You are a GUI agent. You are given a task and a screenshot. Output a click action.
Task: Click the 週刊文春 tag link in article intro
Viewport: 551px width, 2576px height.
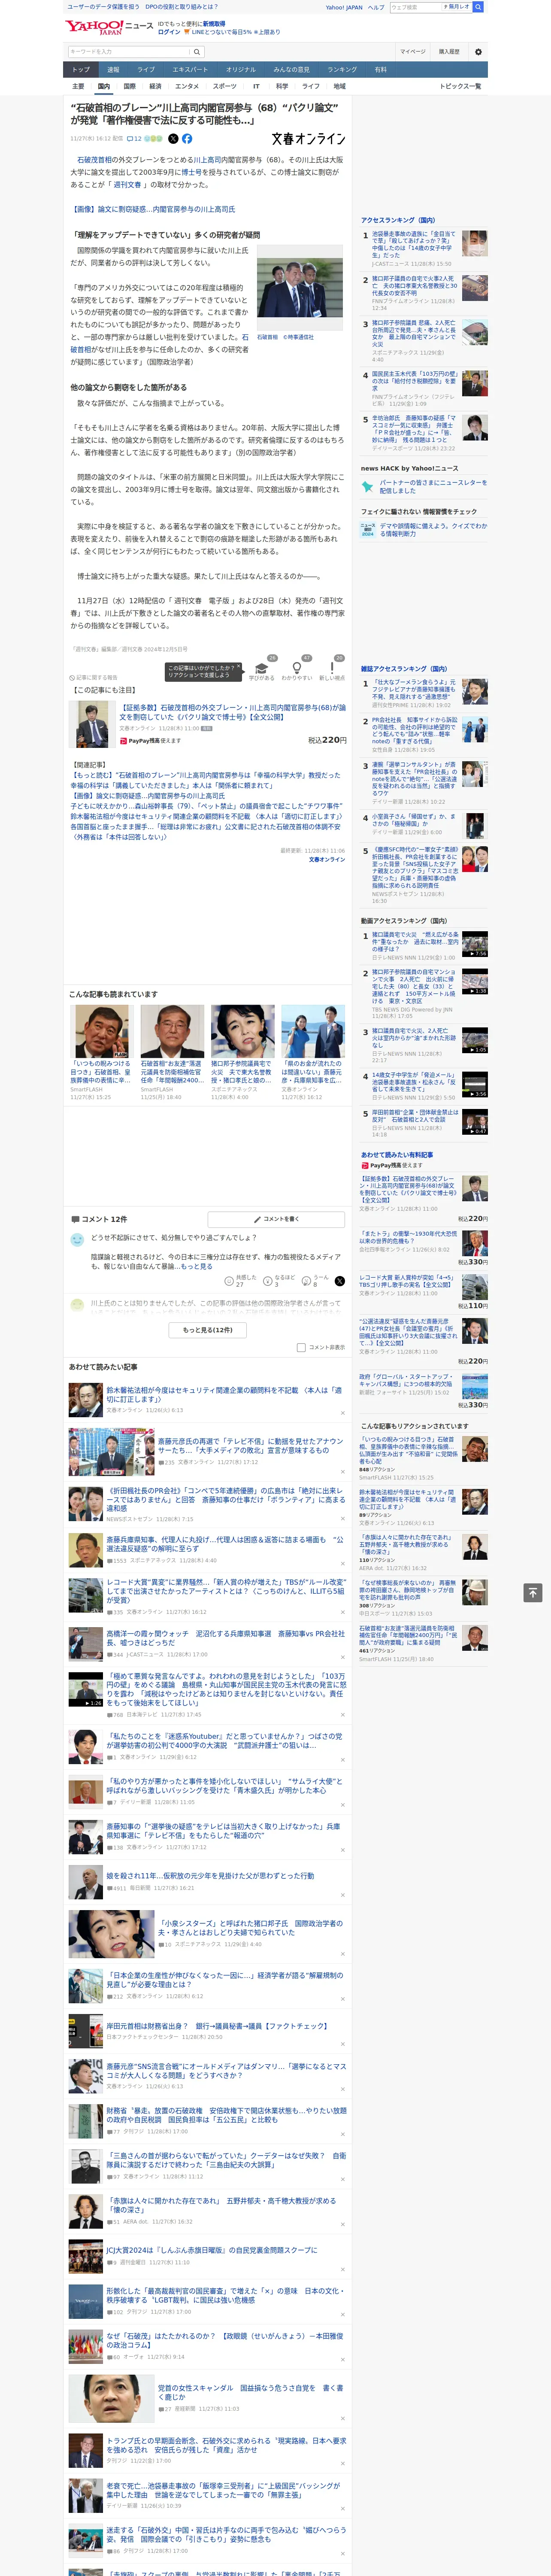(127, 184)
